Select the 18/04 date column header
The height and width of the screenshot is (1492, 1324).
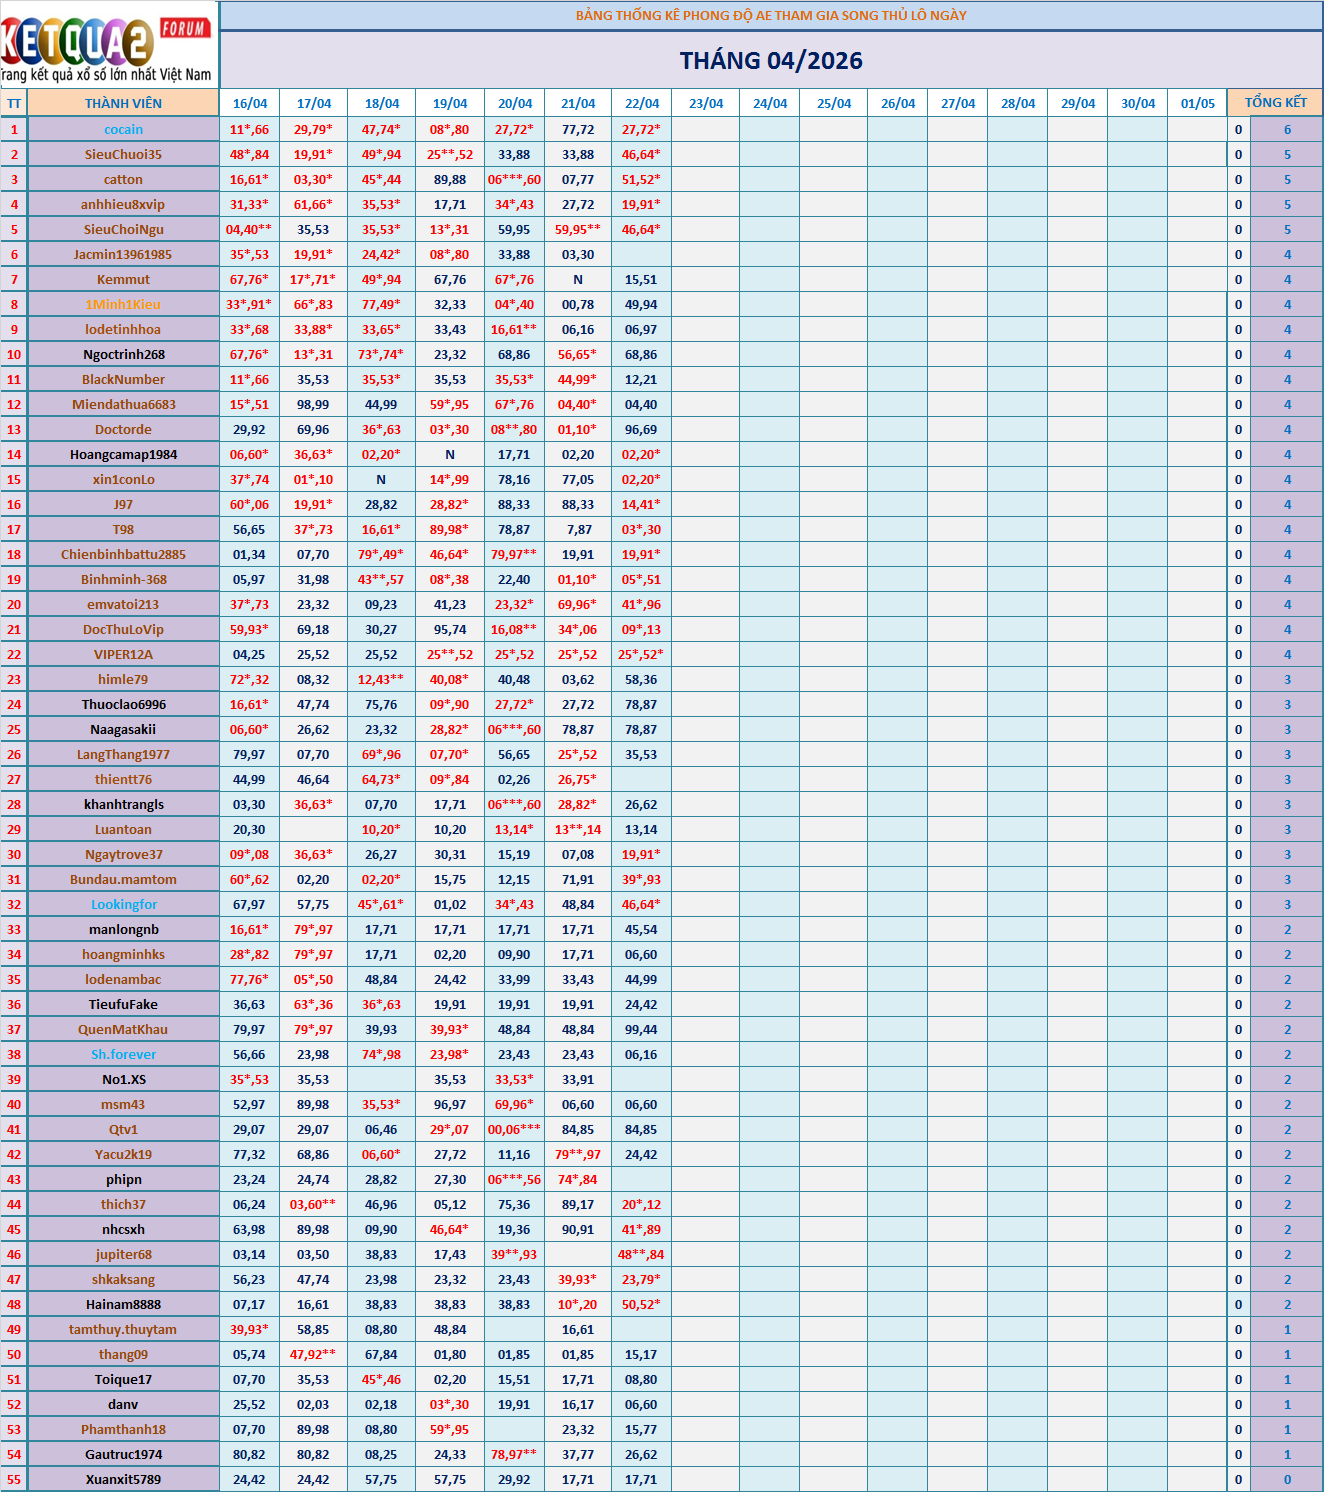(382, 103)
